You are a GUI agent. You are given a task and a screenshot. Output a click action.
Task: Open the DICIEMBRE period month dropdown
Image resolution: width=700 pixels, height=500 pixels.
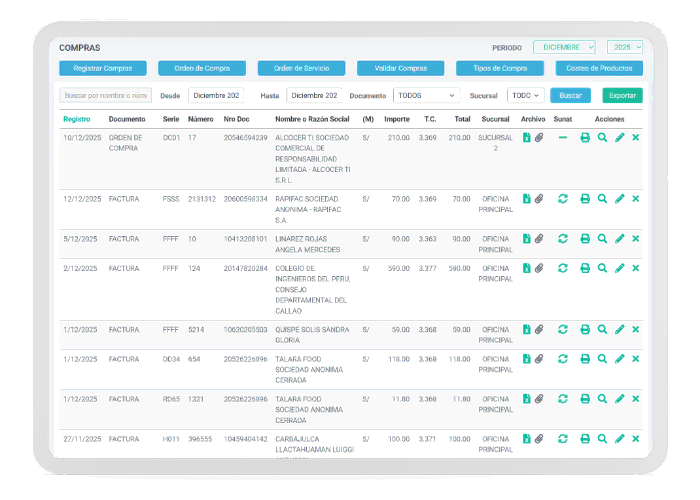pyautogui.click(x=564, y=47)
